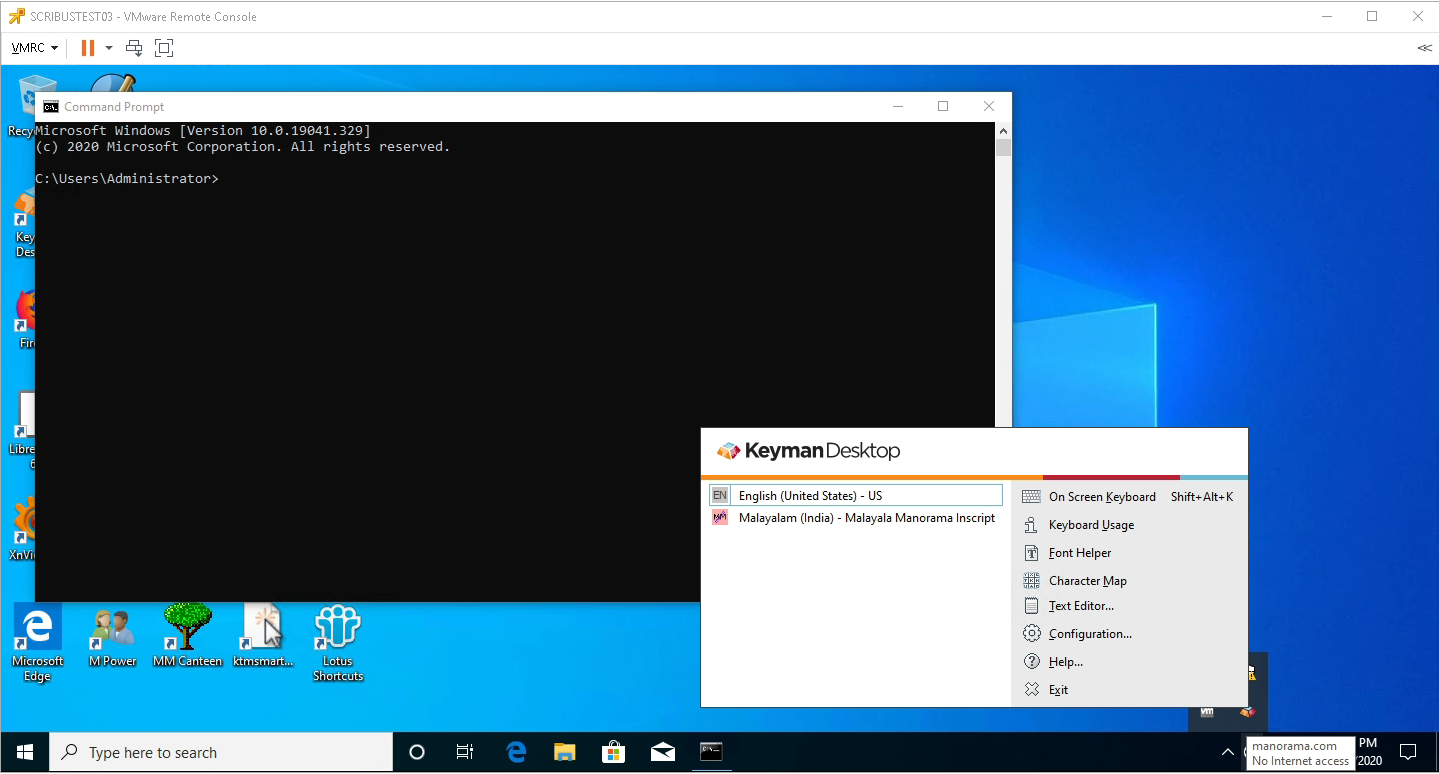1439x774 pixels.
Task: Click the '(c) 2020 Microsoft Corporation' line
Action: (243, 147)
